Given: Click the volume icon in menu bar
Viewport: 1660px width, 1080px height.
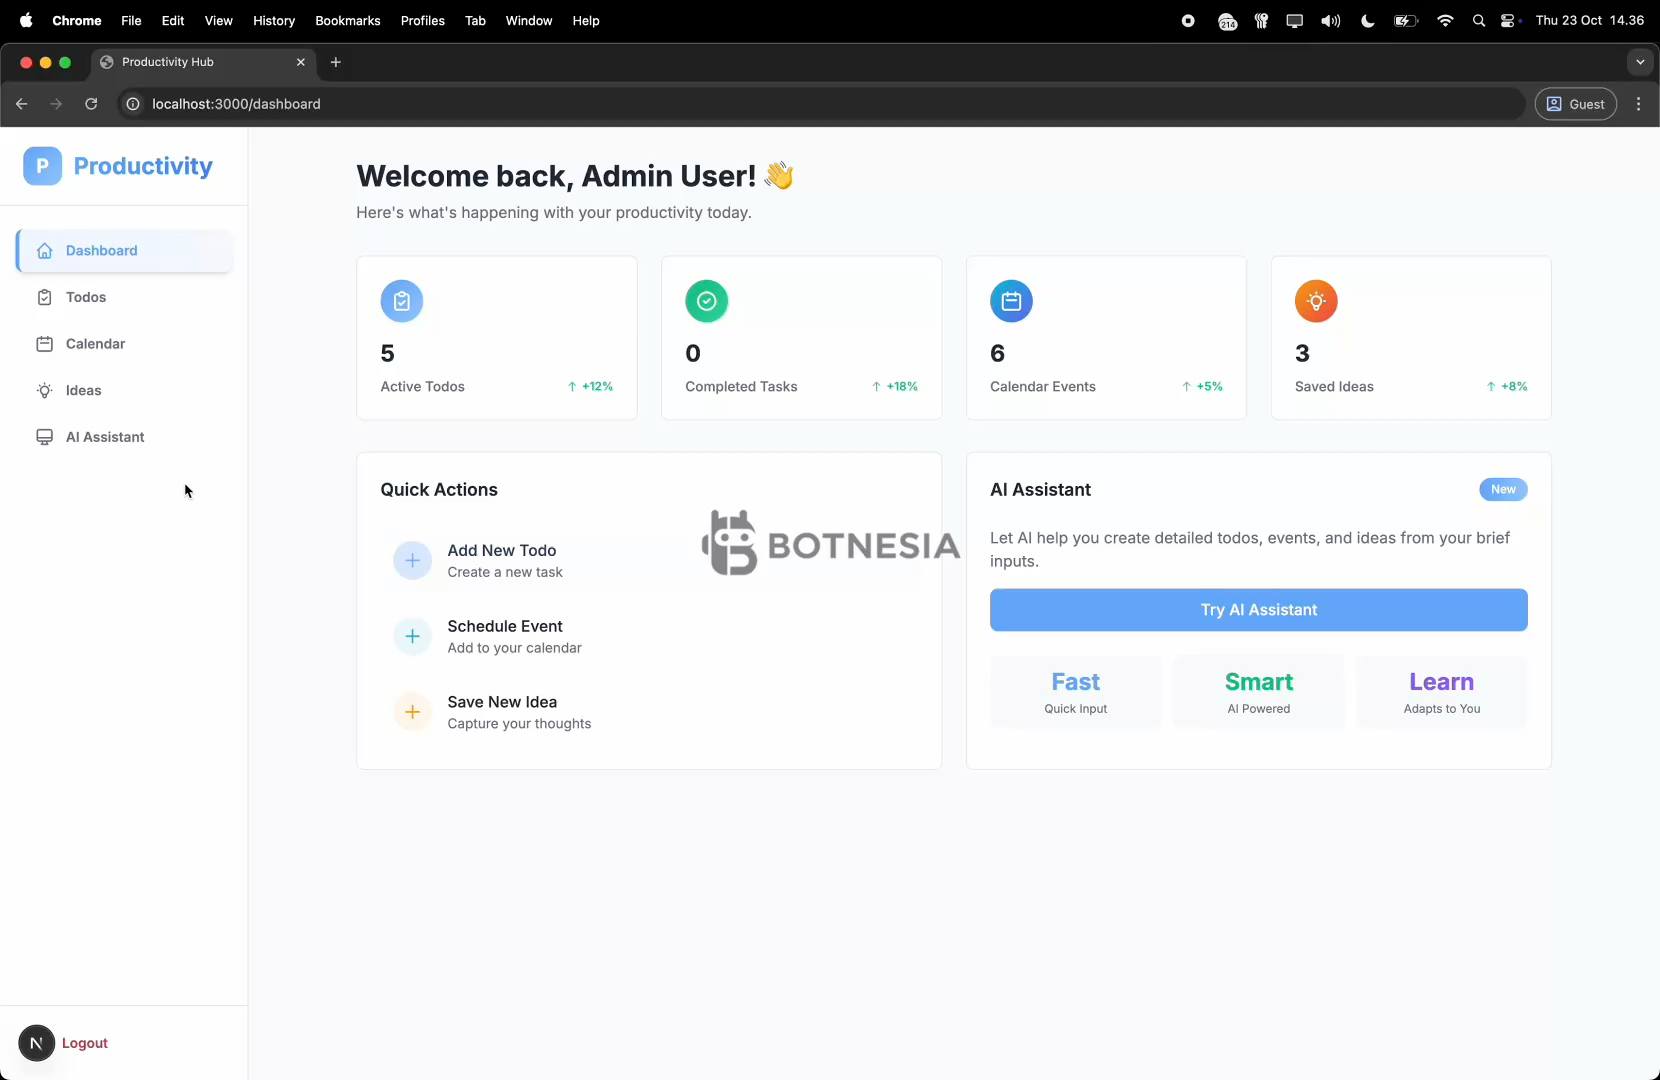Looking at the screenshot, I should (x=1330, y=20).
